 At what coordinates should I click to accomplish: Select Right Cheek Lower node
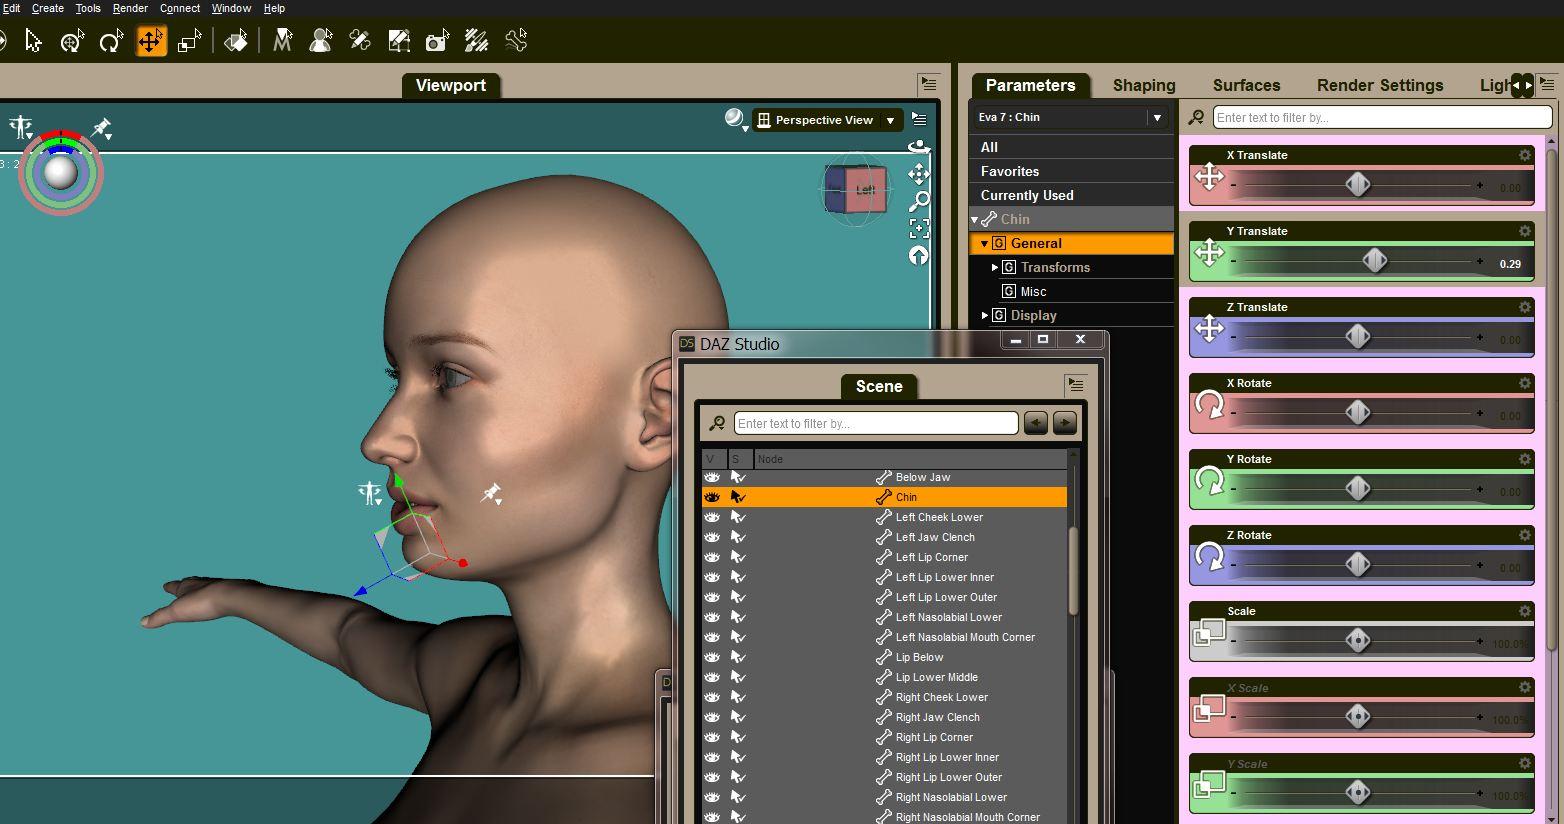coord(941,697)
